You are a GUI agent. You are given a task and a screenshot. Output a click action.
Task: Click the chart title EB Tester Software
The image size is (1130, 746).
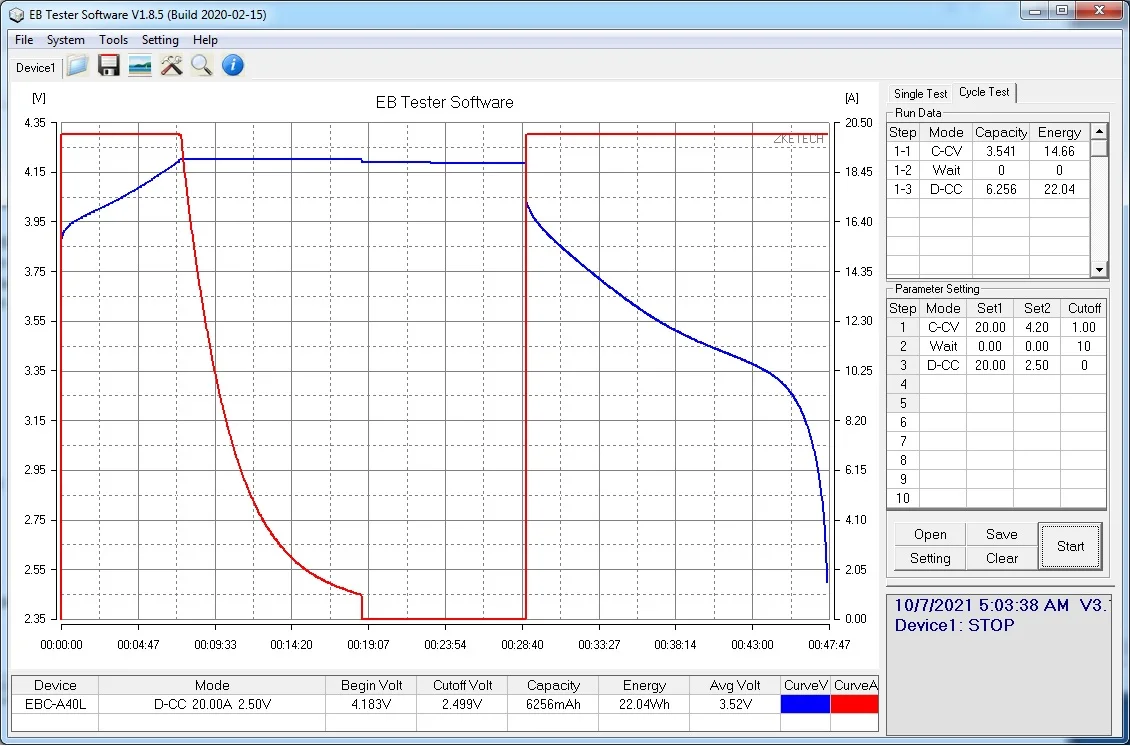coord(445,102)
